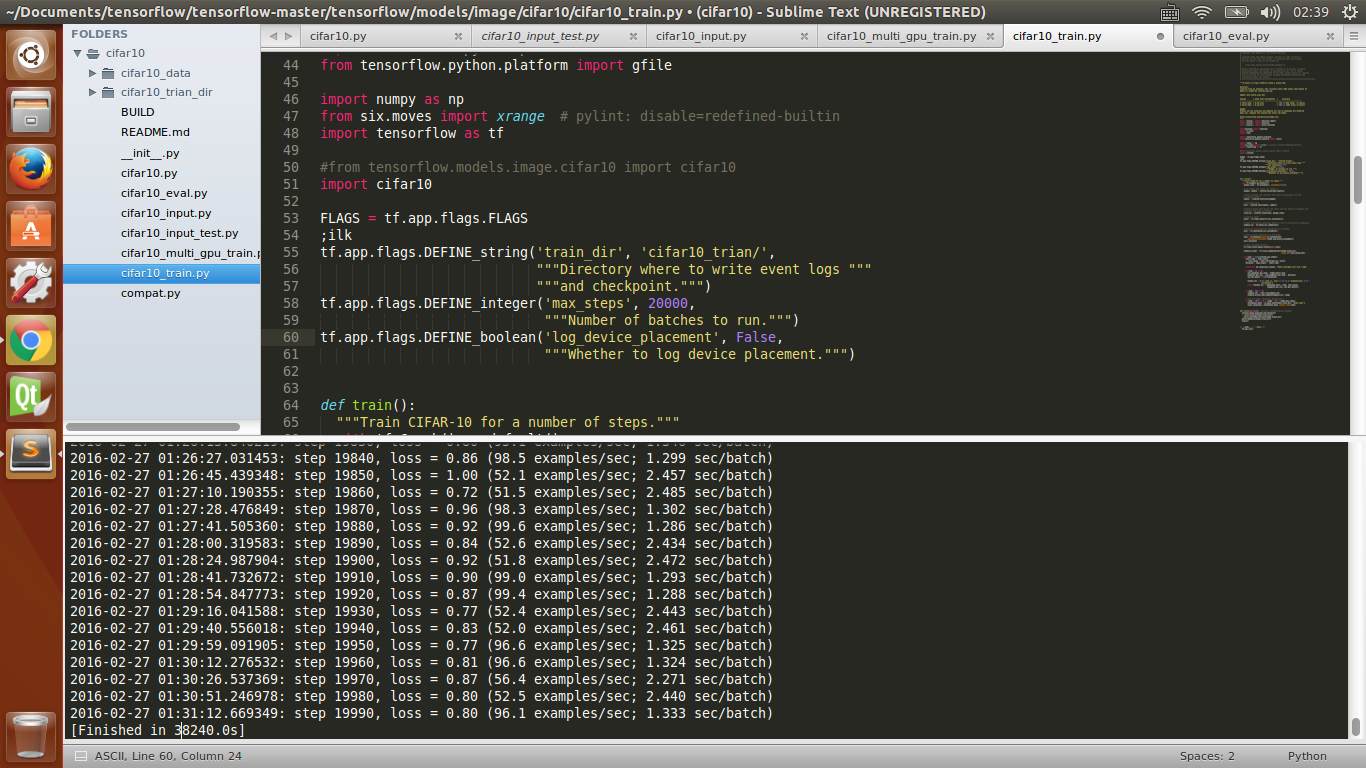Open the Wi-Fi network indicator
The height and width of the screenshot is (768, 1366).
tap(1202, 12)
